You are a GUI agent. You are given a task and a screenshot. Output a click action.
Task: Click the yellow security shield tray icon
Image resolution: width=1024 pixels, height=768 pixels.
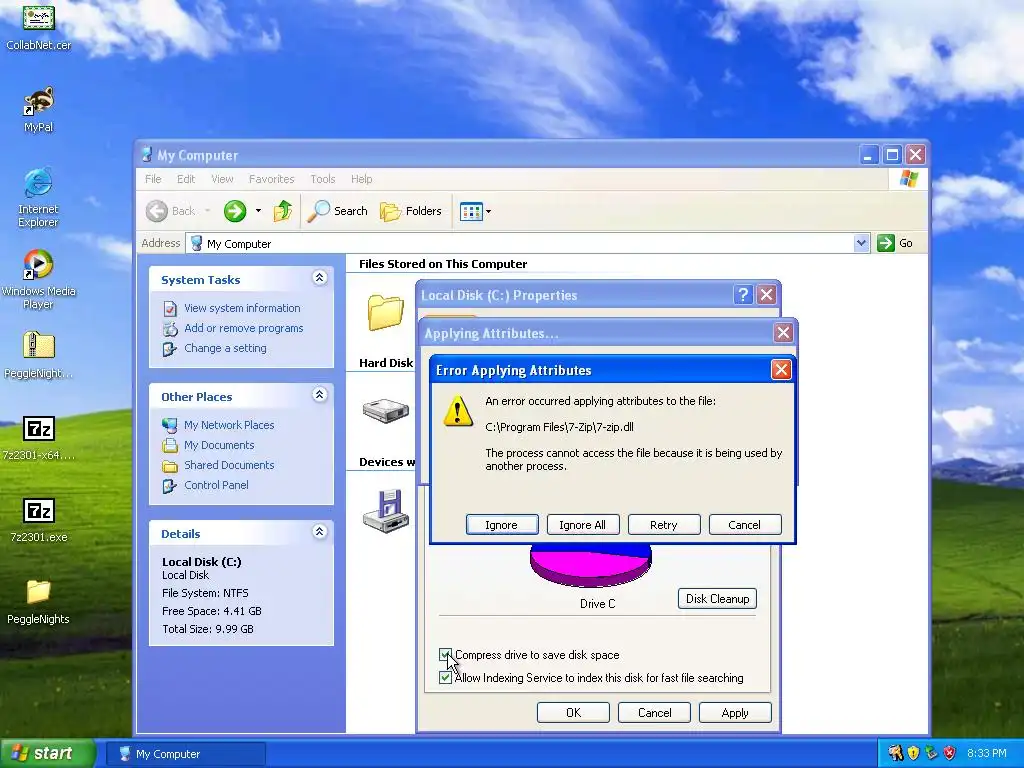pos(913,753)
